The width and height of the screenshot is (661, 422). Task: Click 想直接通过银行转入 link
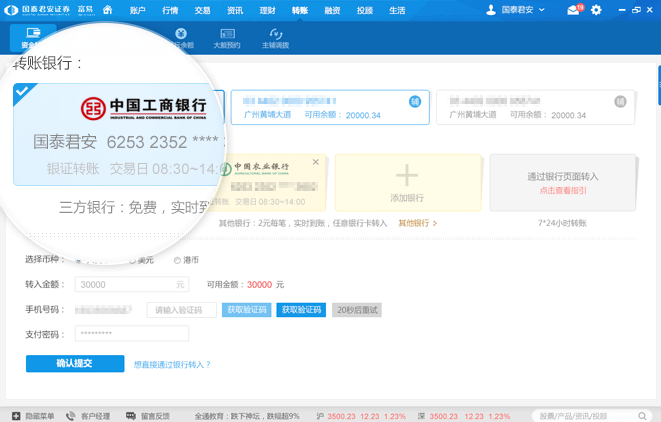point(172,365)
